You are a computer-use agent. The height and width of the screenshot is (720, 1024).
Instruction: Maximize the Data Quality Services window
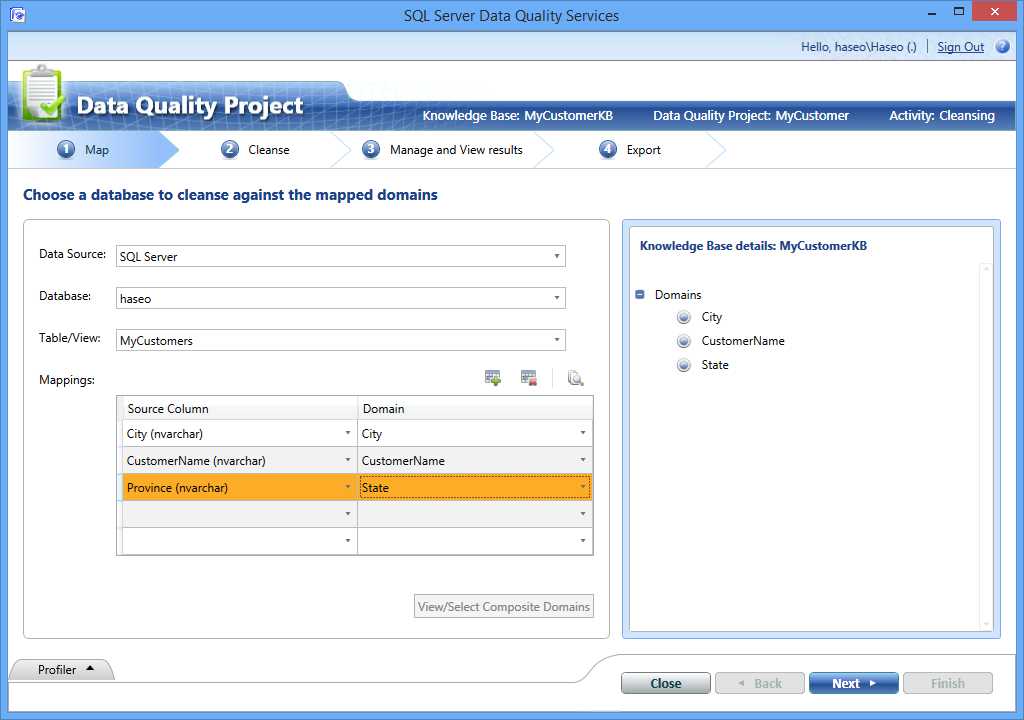959,12
